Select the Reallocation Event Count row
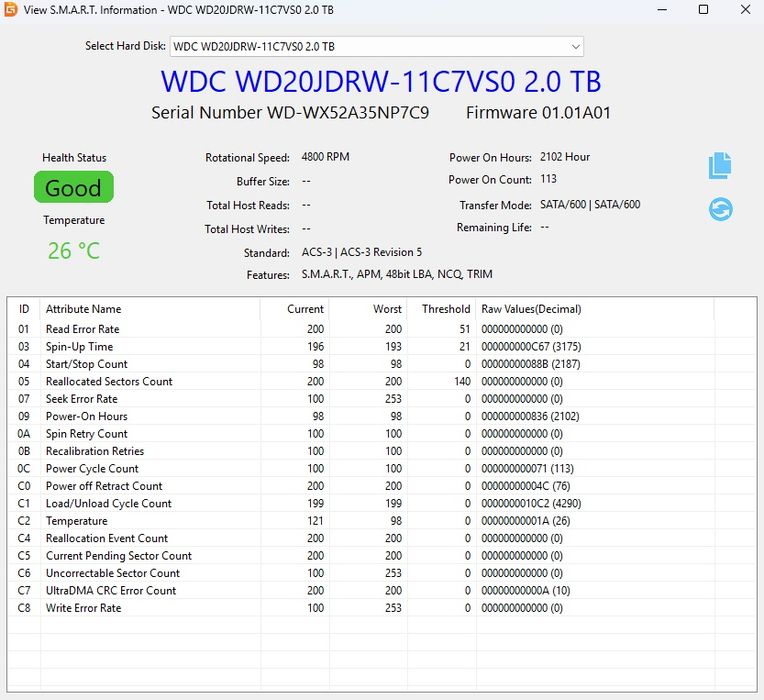Screen dimensions: 764x700 382,538
